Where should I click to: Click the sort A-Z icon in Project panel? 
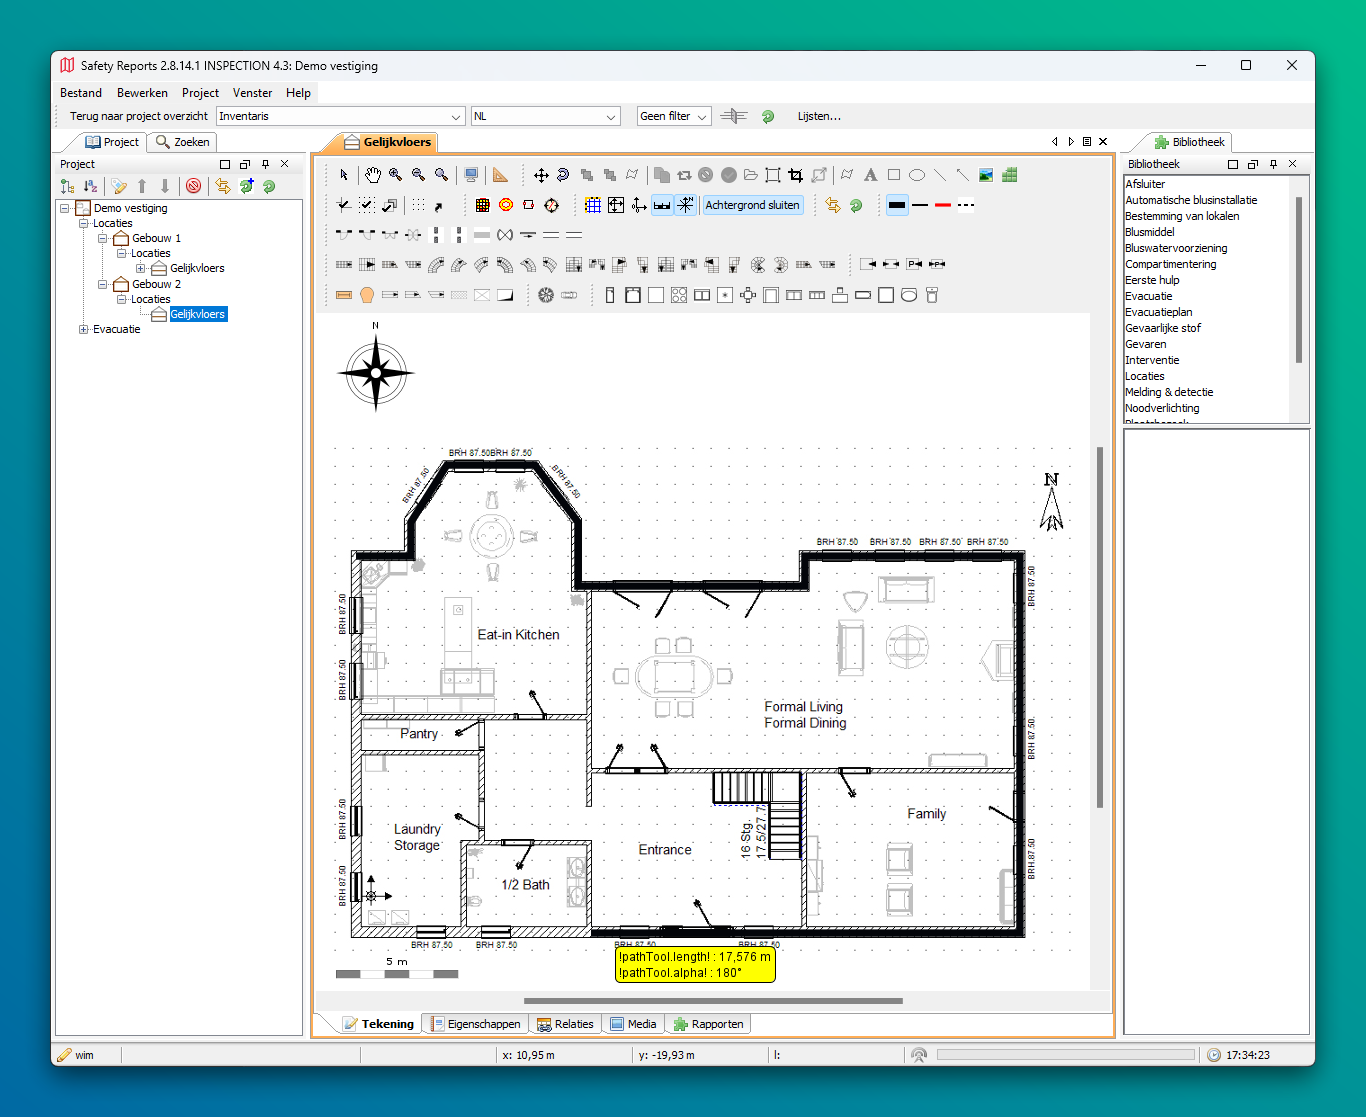[91, 186]
